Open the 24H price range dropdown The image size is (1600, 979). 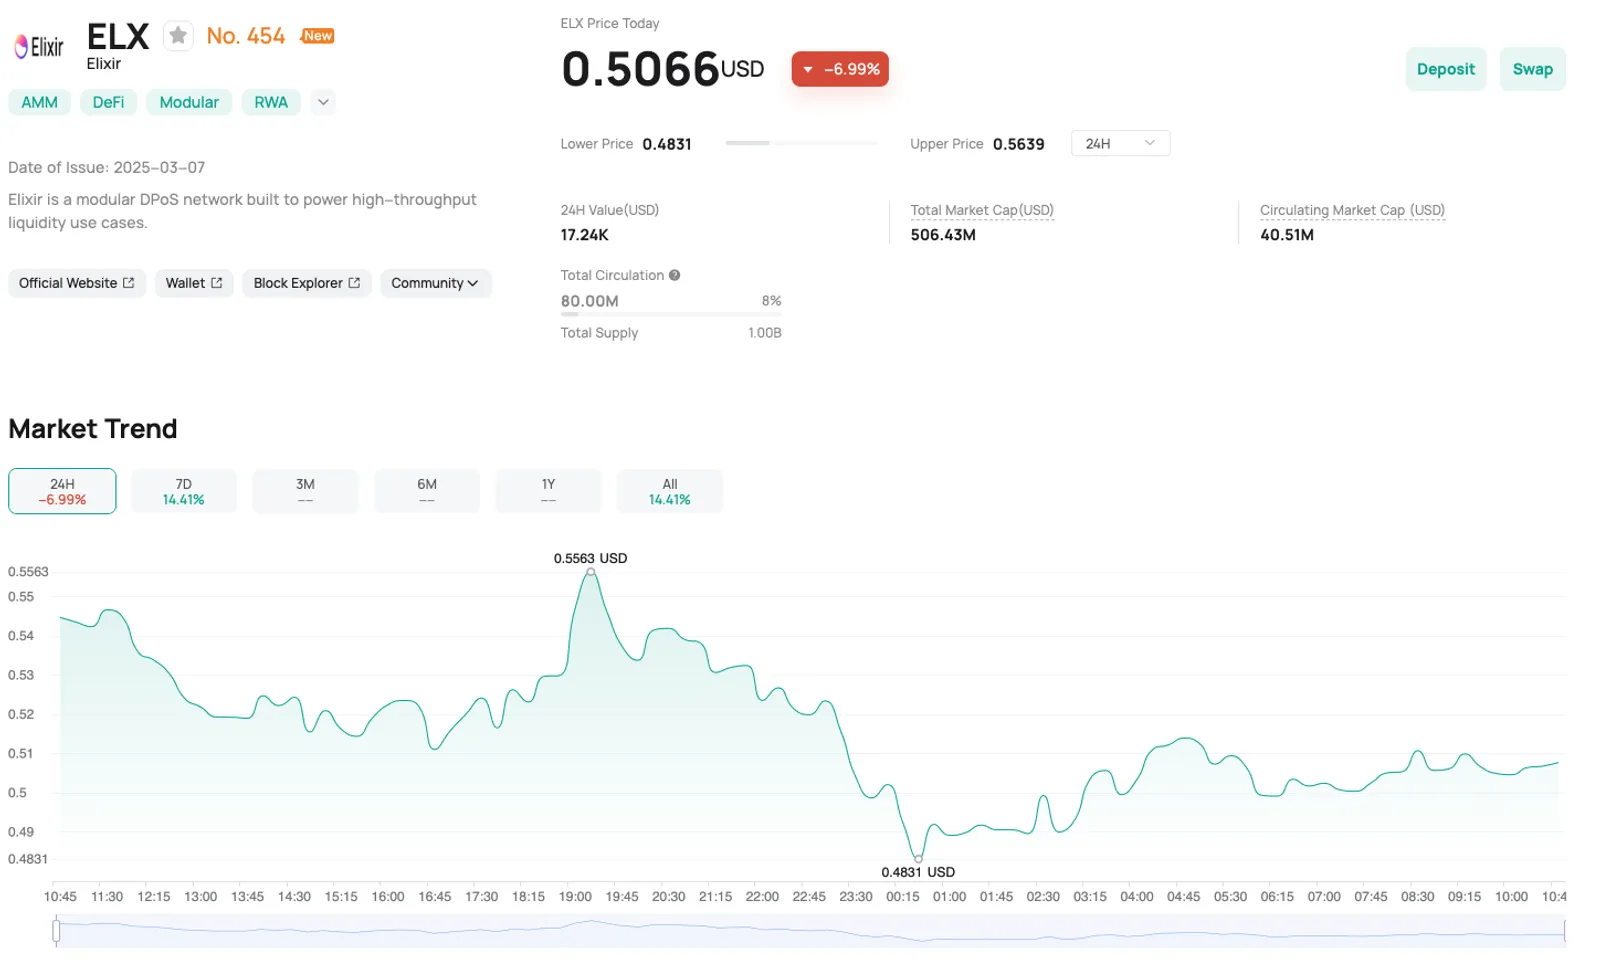click(1120, 143)
